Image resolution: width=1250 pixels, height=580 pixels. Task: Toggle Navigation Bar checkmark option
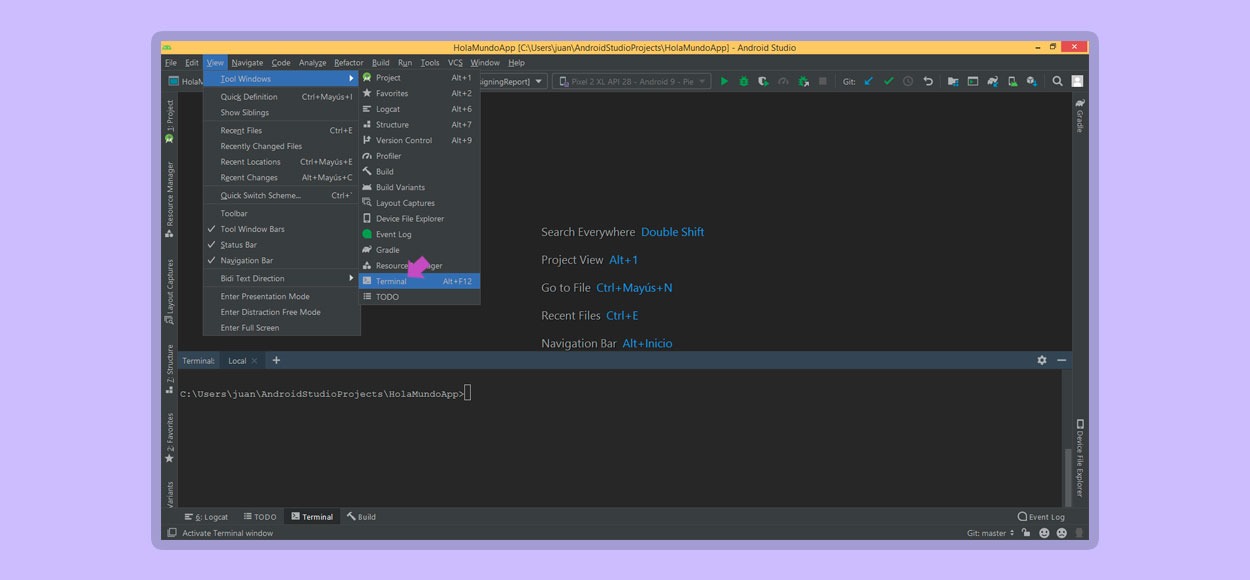pyautogui.click(x=281, y=261)
